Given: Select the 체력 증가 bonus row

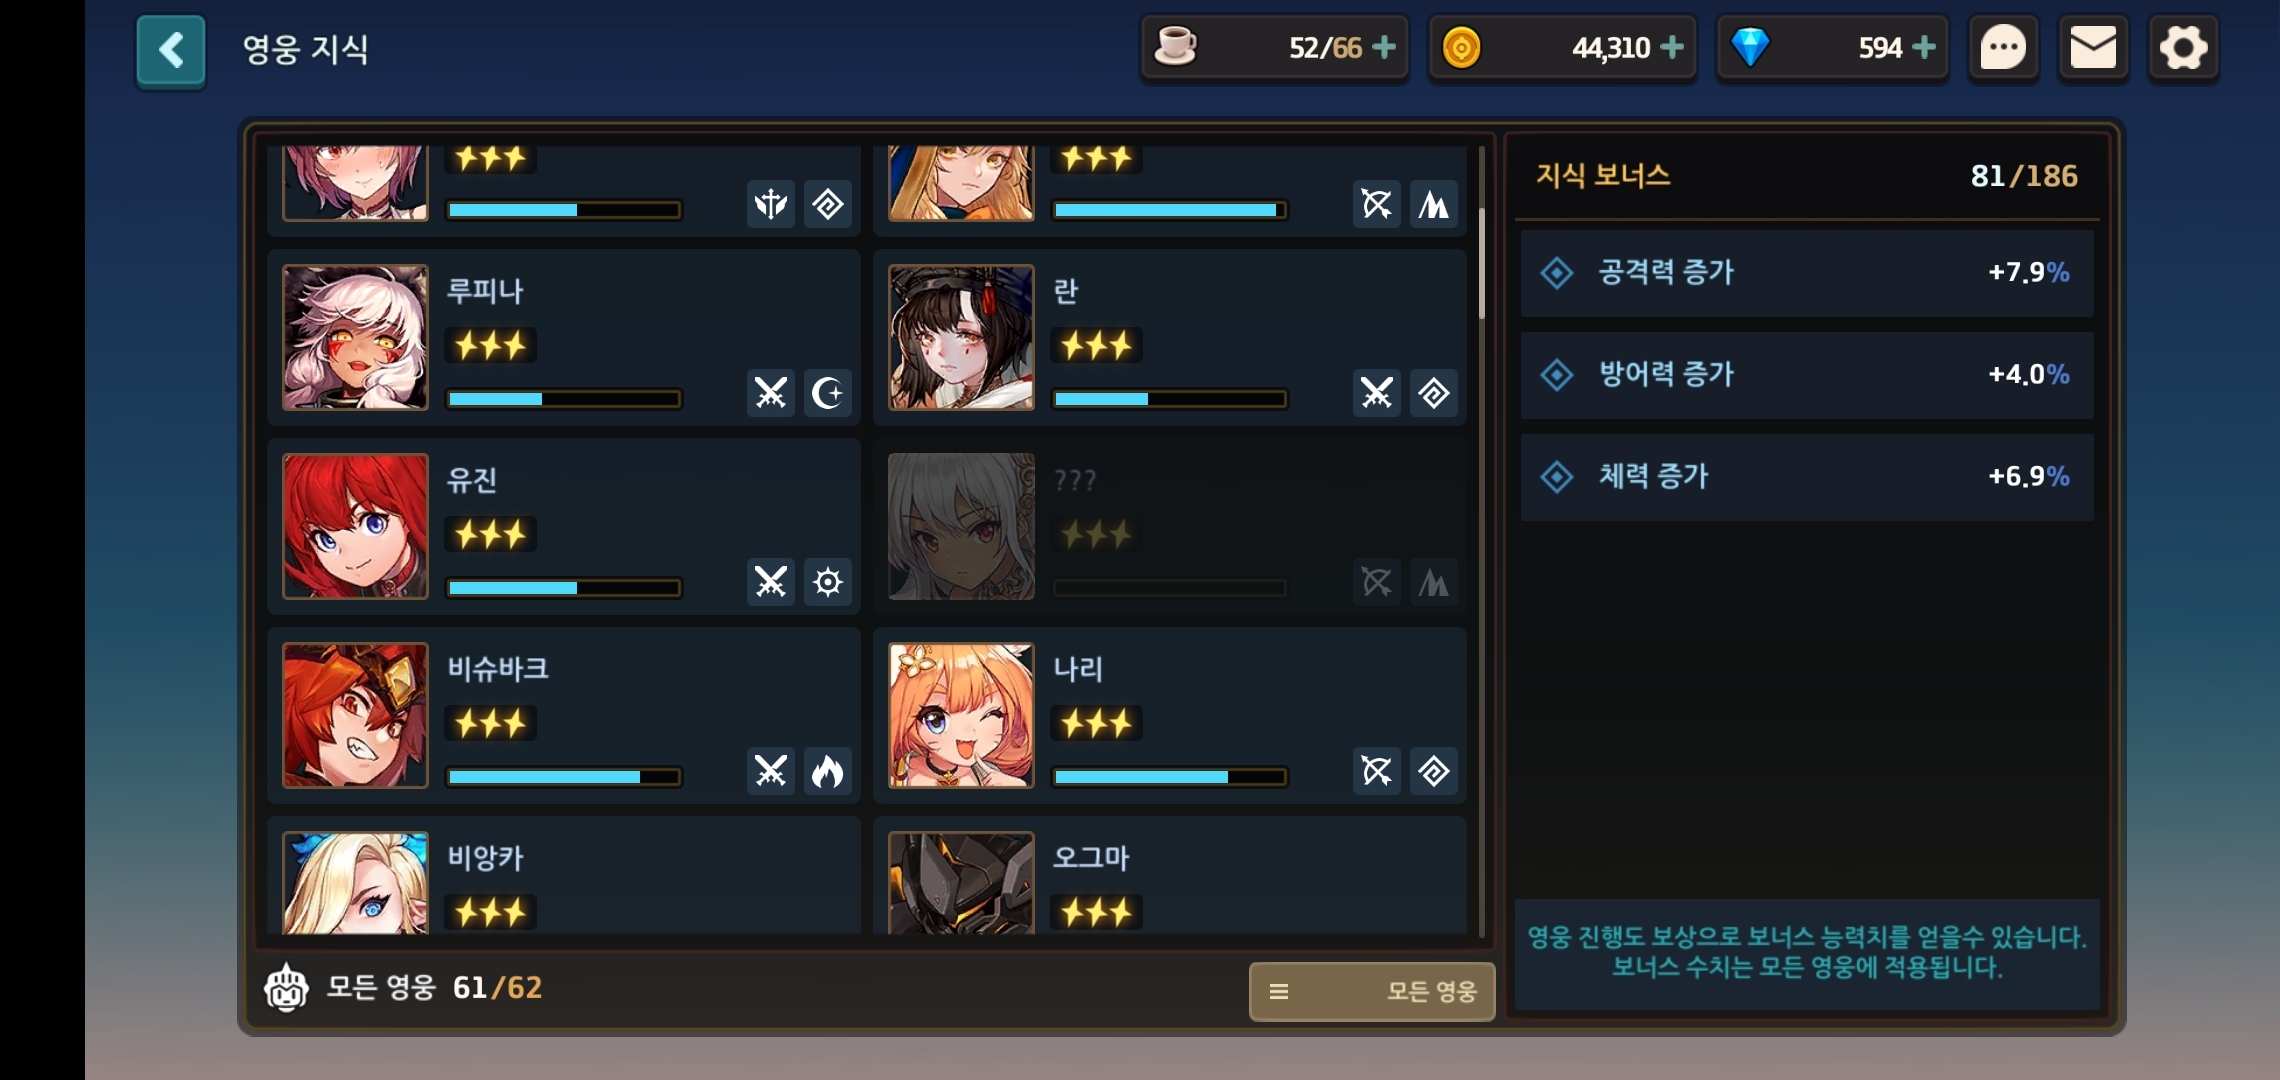Looking at the screenshot, I should tap(1807, 477).
